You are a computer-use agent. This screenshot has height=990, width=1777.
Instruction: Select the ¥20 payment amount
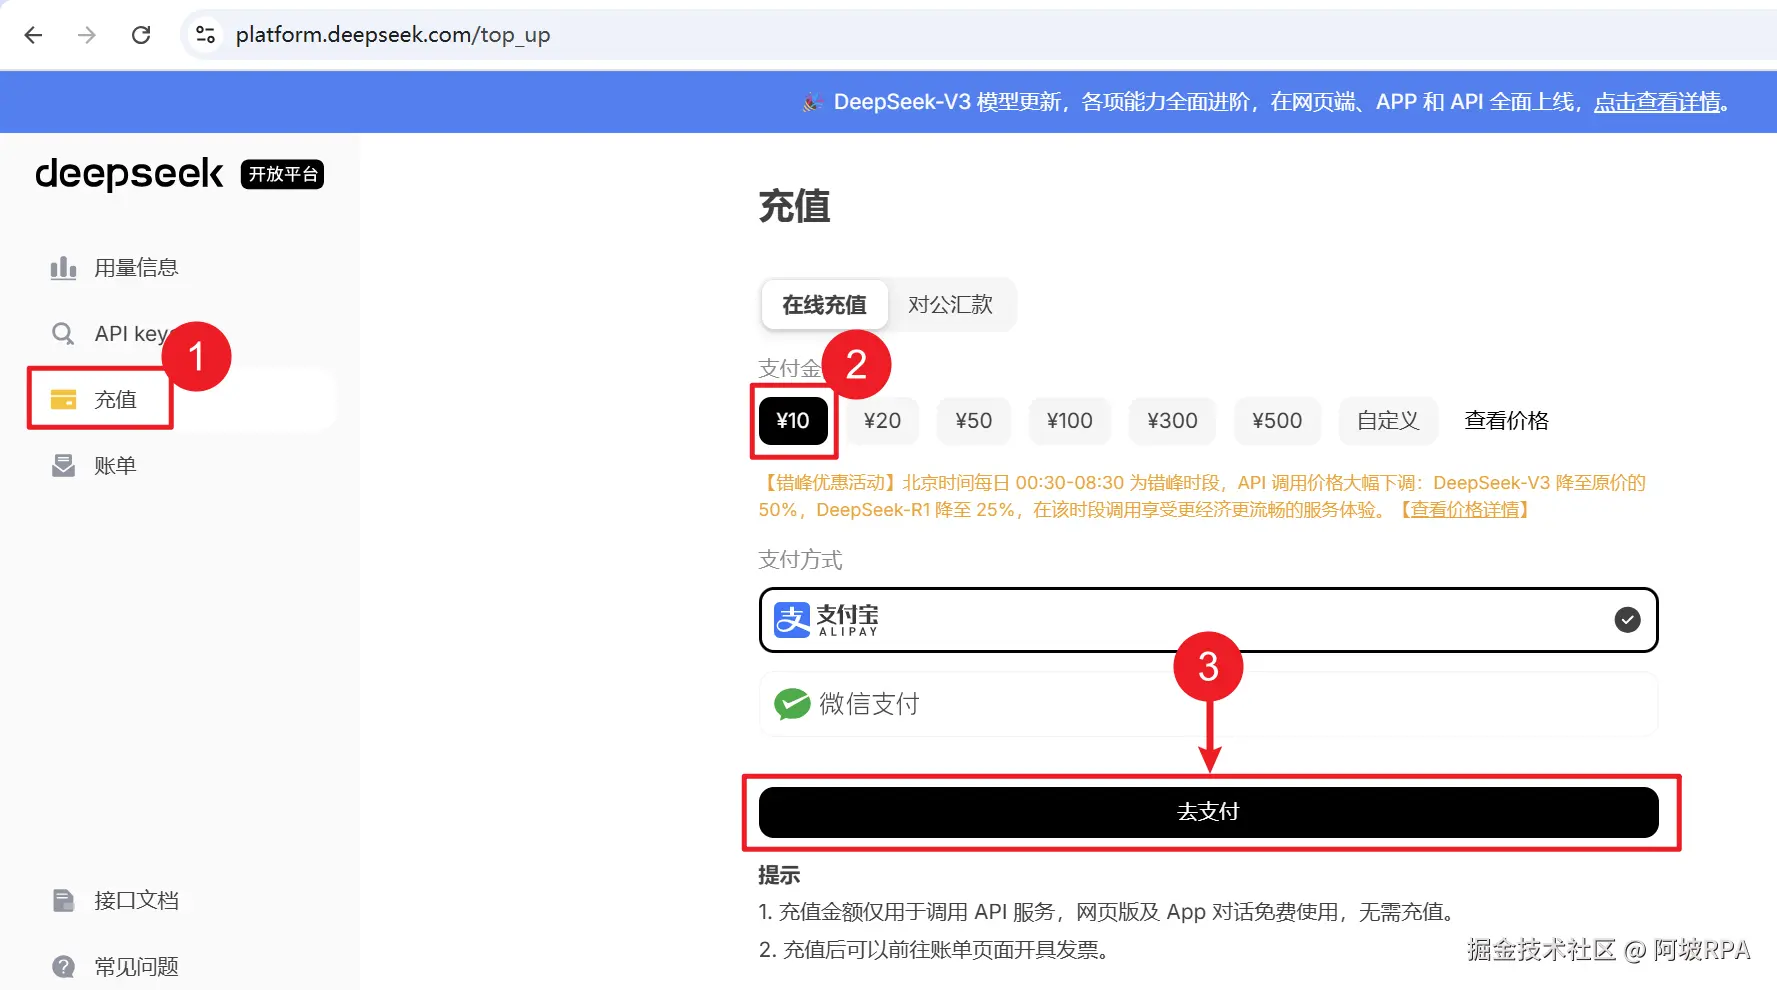click(x=882, y=421)
